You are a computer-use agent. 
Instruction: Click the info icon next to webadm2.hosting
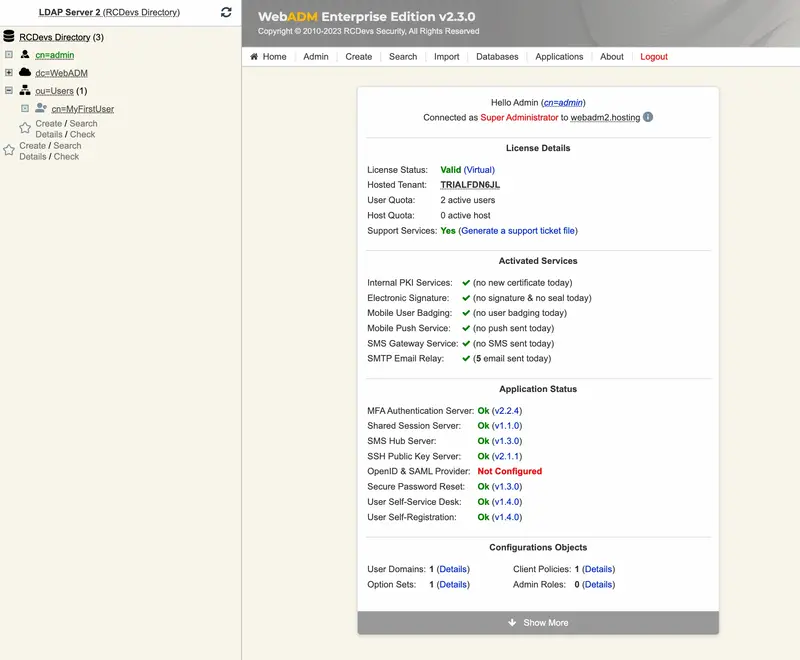pos(648,117)
